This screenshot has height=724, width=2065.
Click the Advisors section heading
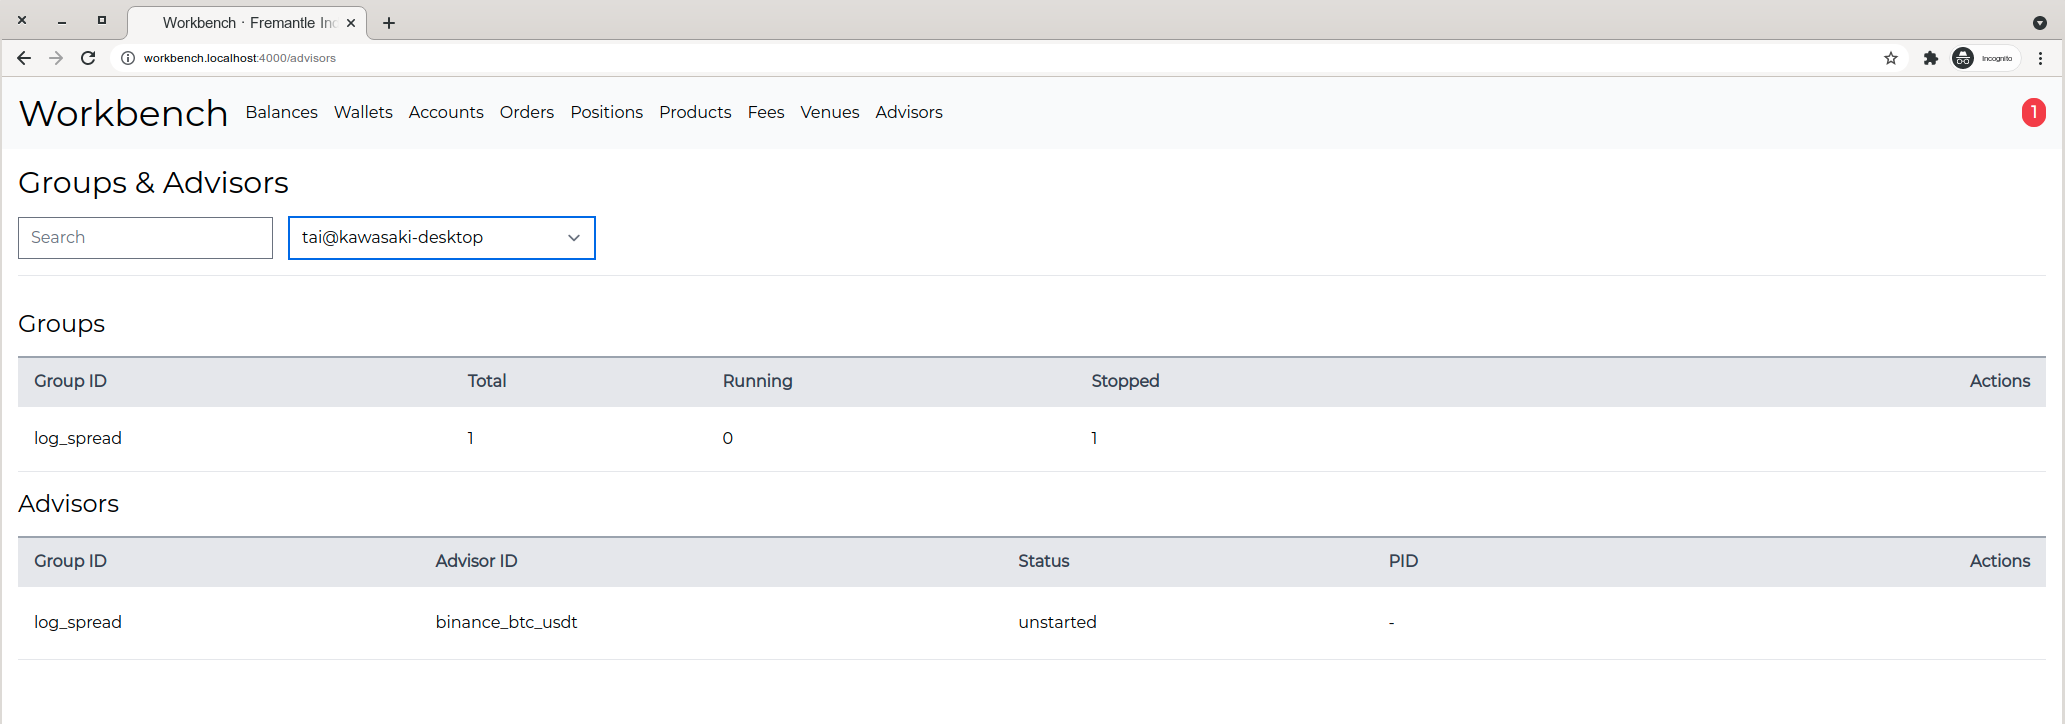coord(69,504)
